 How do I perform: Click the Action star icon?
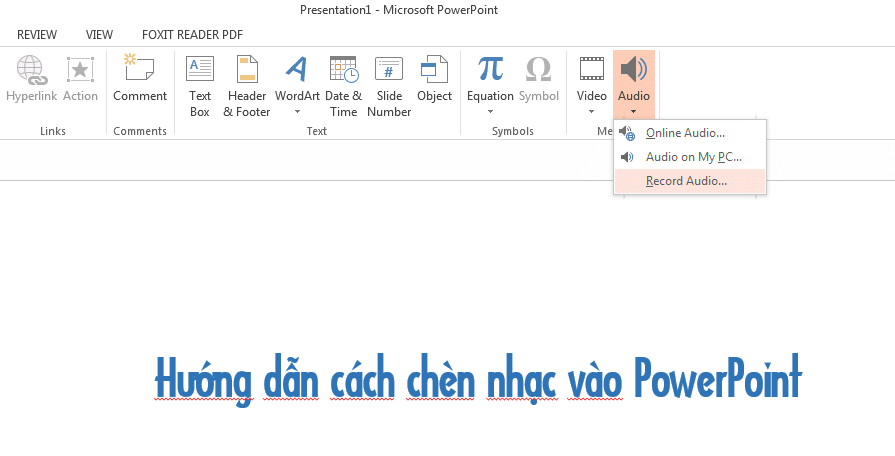click(80, 70)
